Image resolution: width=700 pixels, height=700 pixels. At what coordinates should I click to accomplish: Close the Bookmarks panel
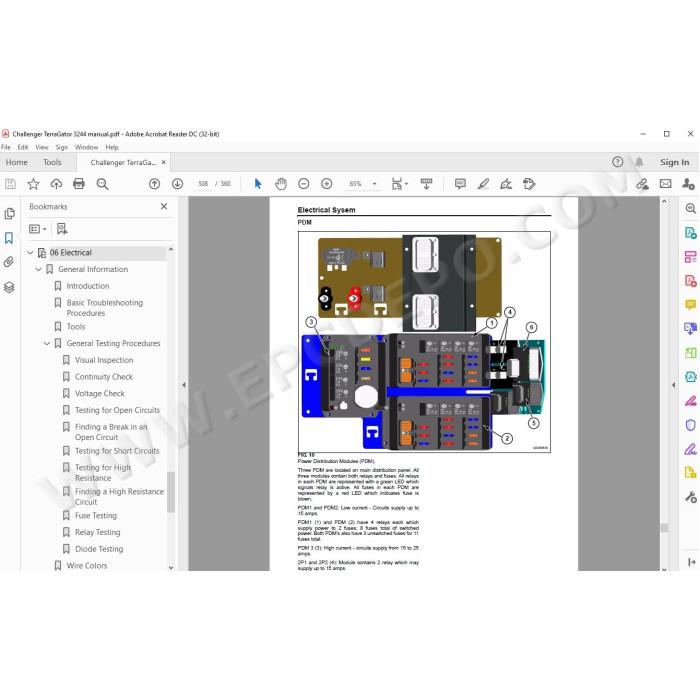point(164,206)
